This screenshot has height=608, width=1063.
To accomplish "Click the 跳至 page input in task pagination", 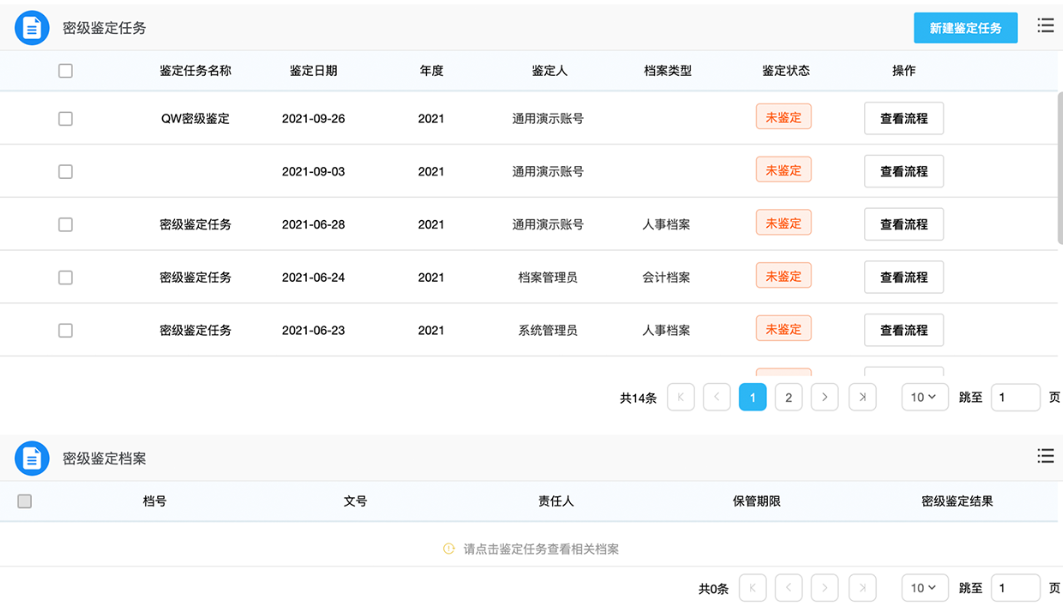I will [x=1015, y=397].
